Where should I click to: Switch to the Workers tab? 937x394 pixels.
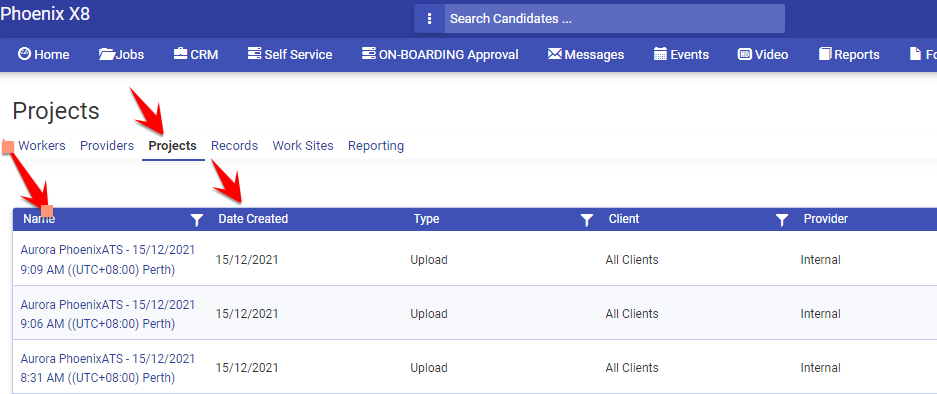pos(42,145)
